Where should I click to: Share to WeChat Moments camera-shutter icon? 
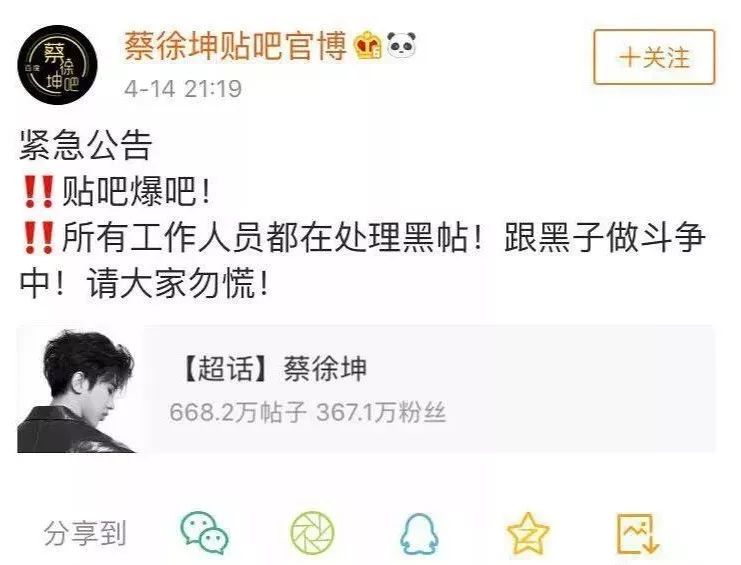(312, 533)
